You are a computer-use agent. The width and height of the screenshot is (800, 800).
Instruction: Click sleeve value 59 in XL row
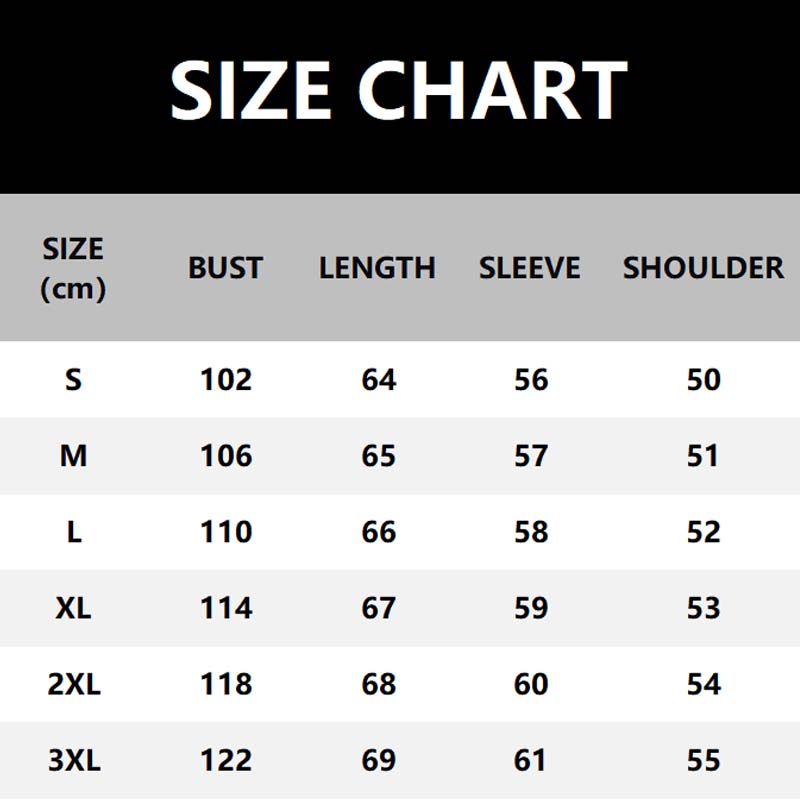[x=531, y=608]
